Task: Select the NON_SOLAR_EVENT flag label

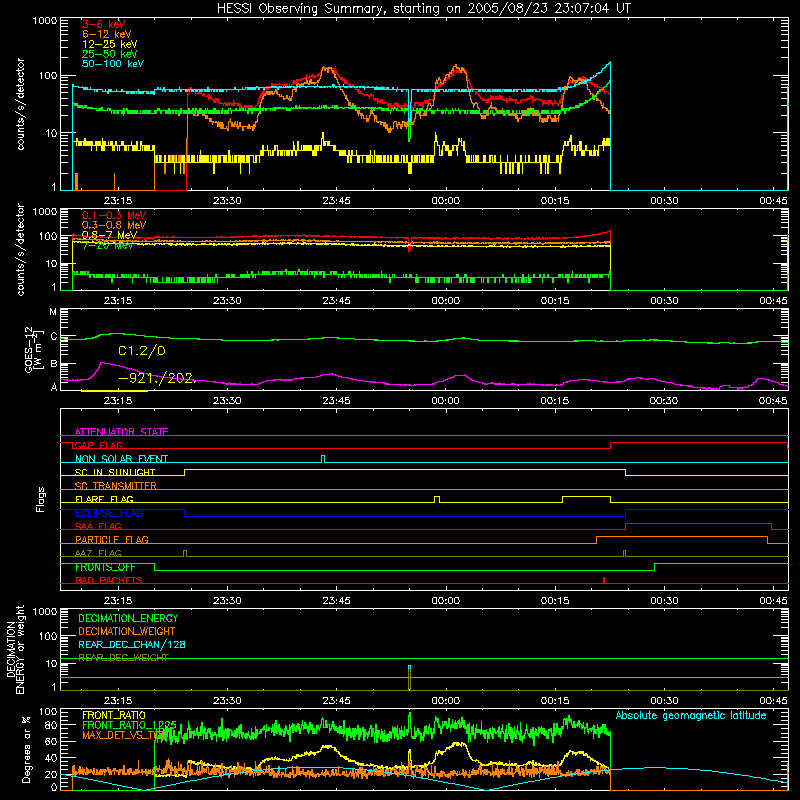Action: point(121,459)
